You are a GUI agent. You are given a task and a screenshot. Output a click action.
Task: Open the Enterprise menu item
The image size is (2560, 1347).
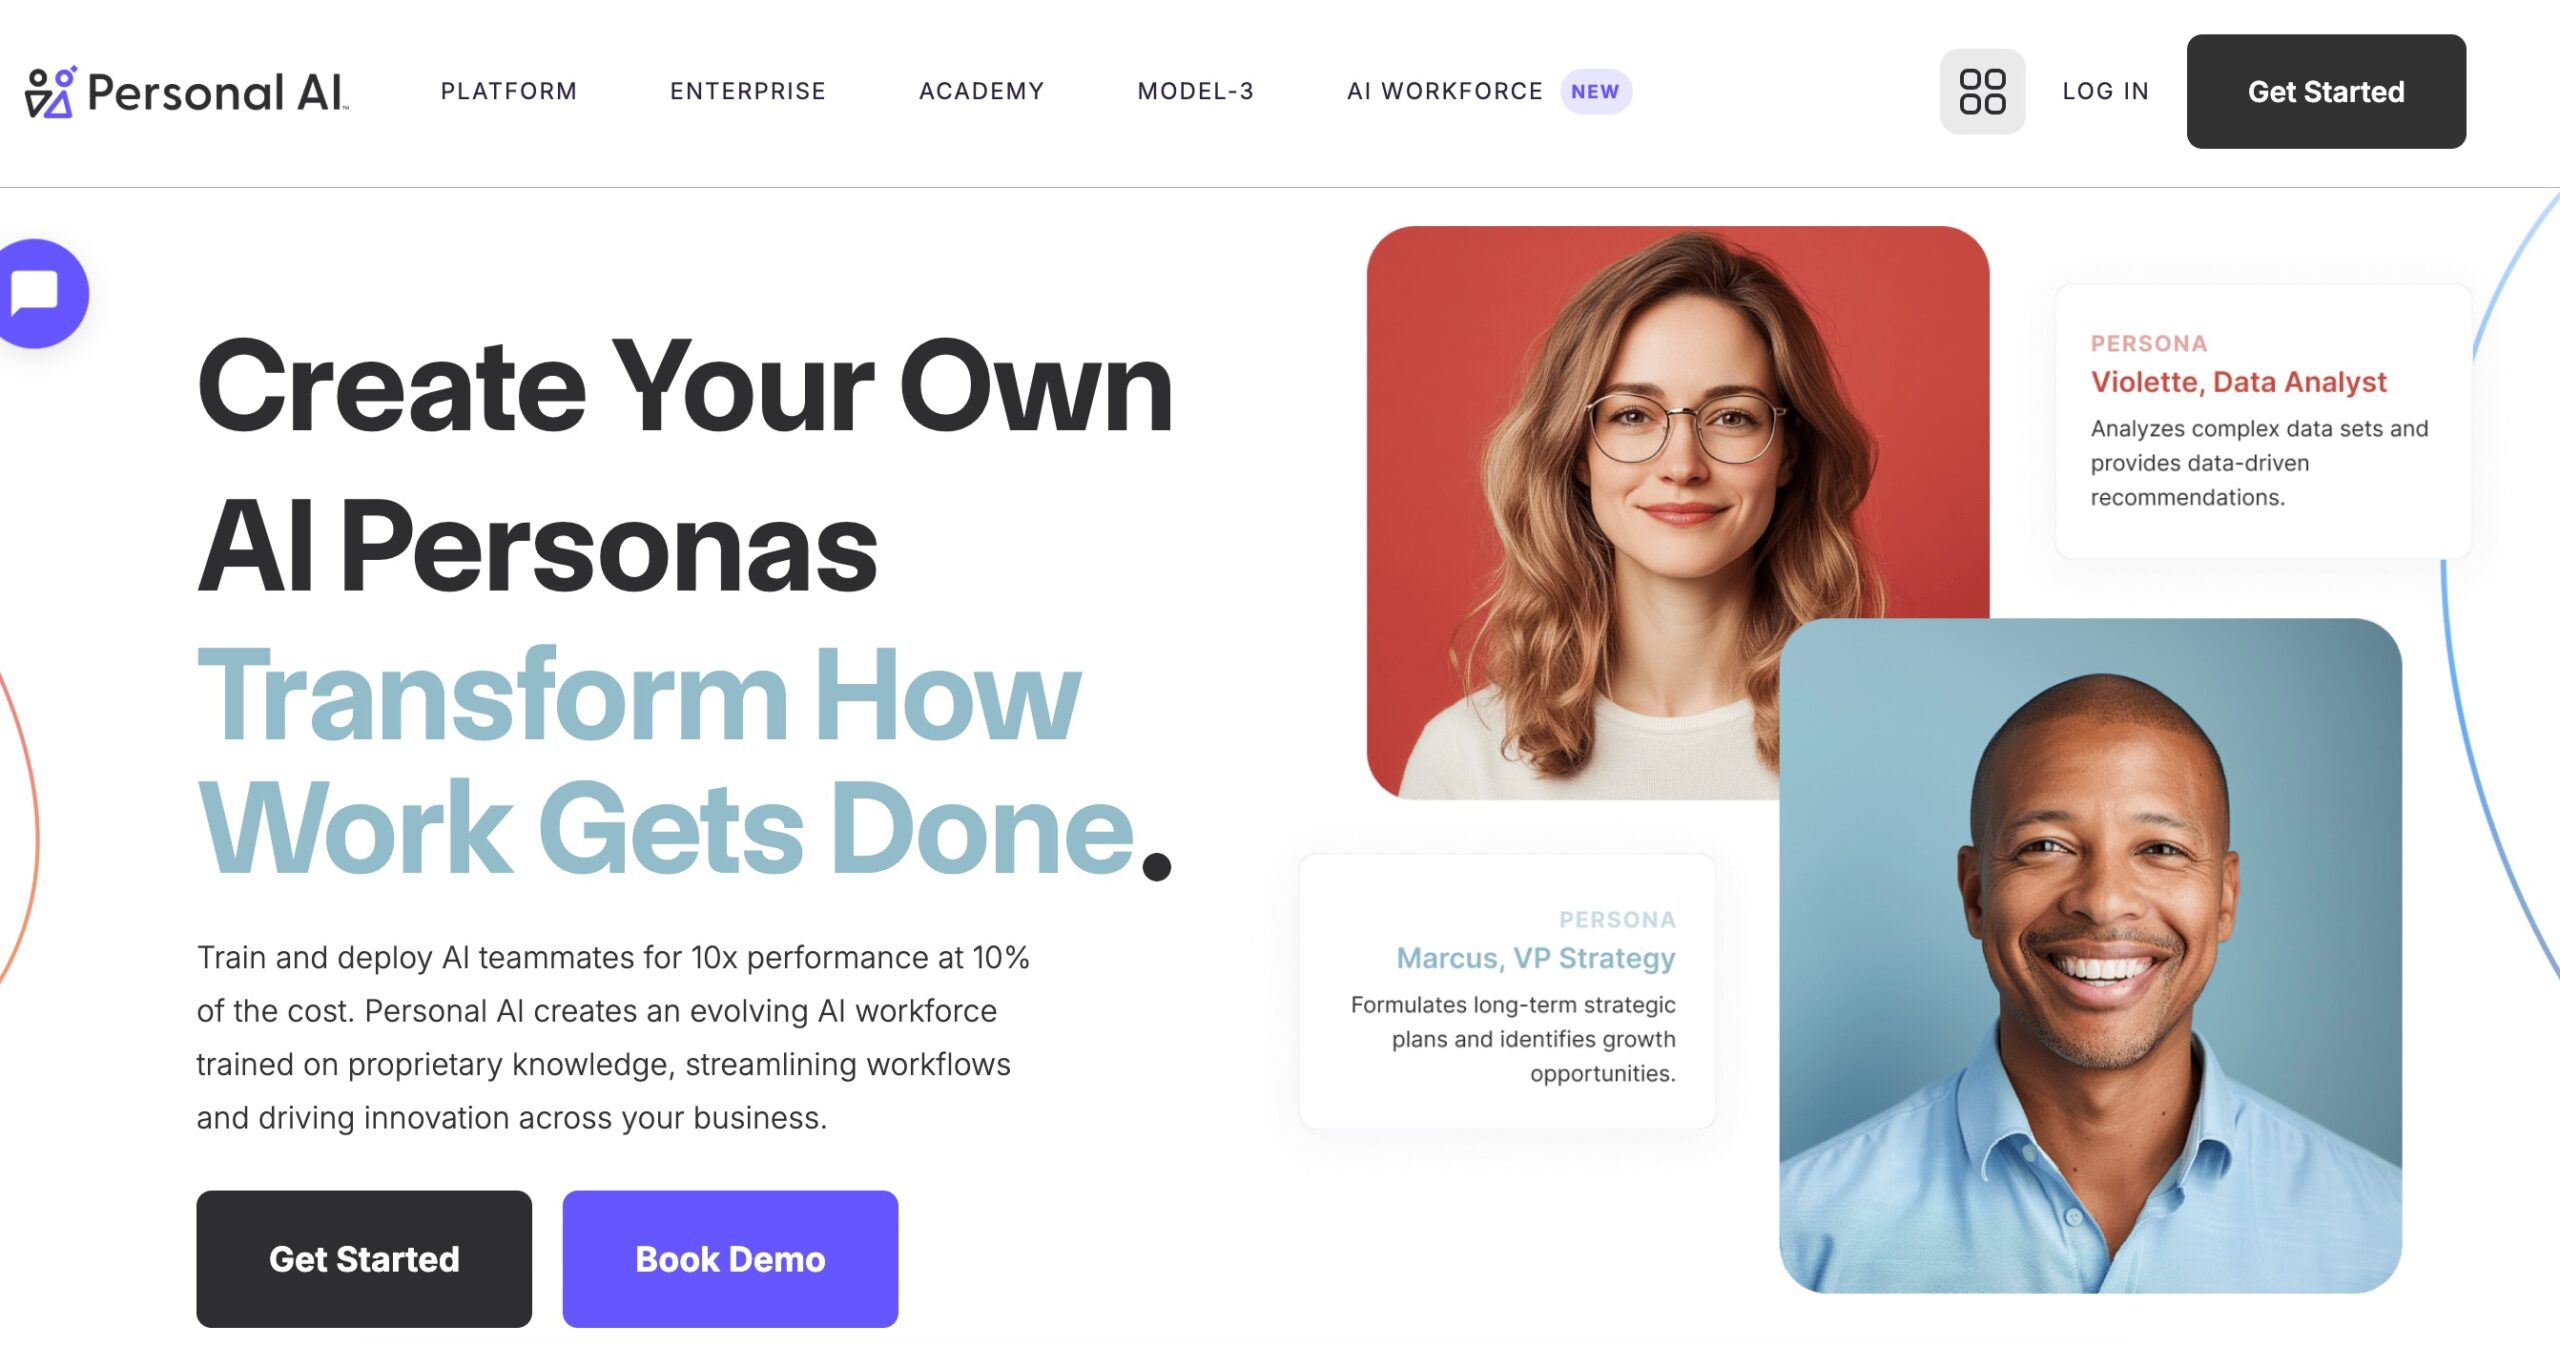(748, 91)
